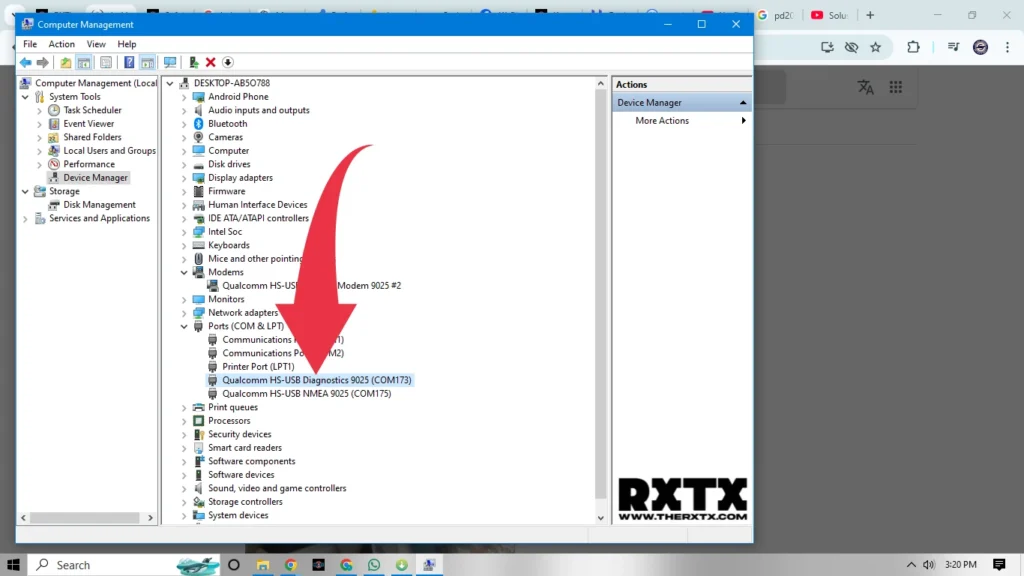
Task: Click the device list vertical scrollbar down arrow
Action: 601,518
